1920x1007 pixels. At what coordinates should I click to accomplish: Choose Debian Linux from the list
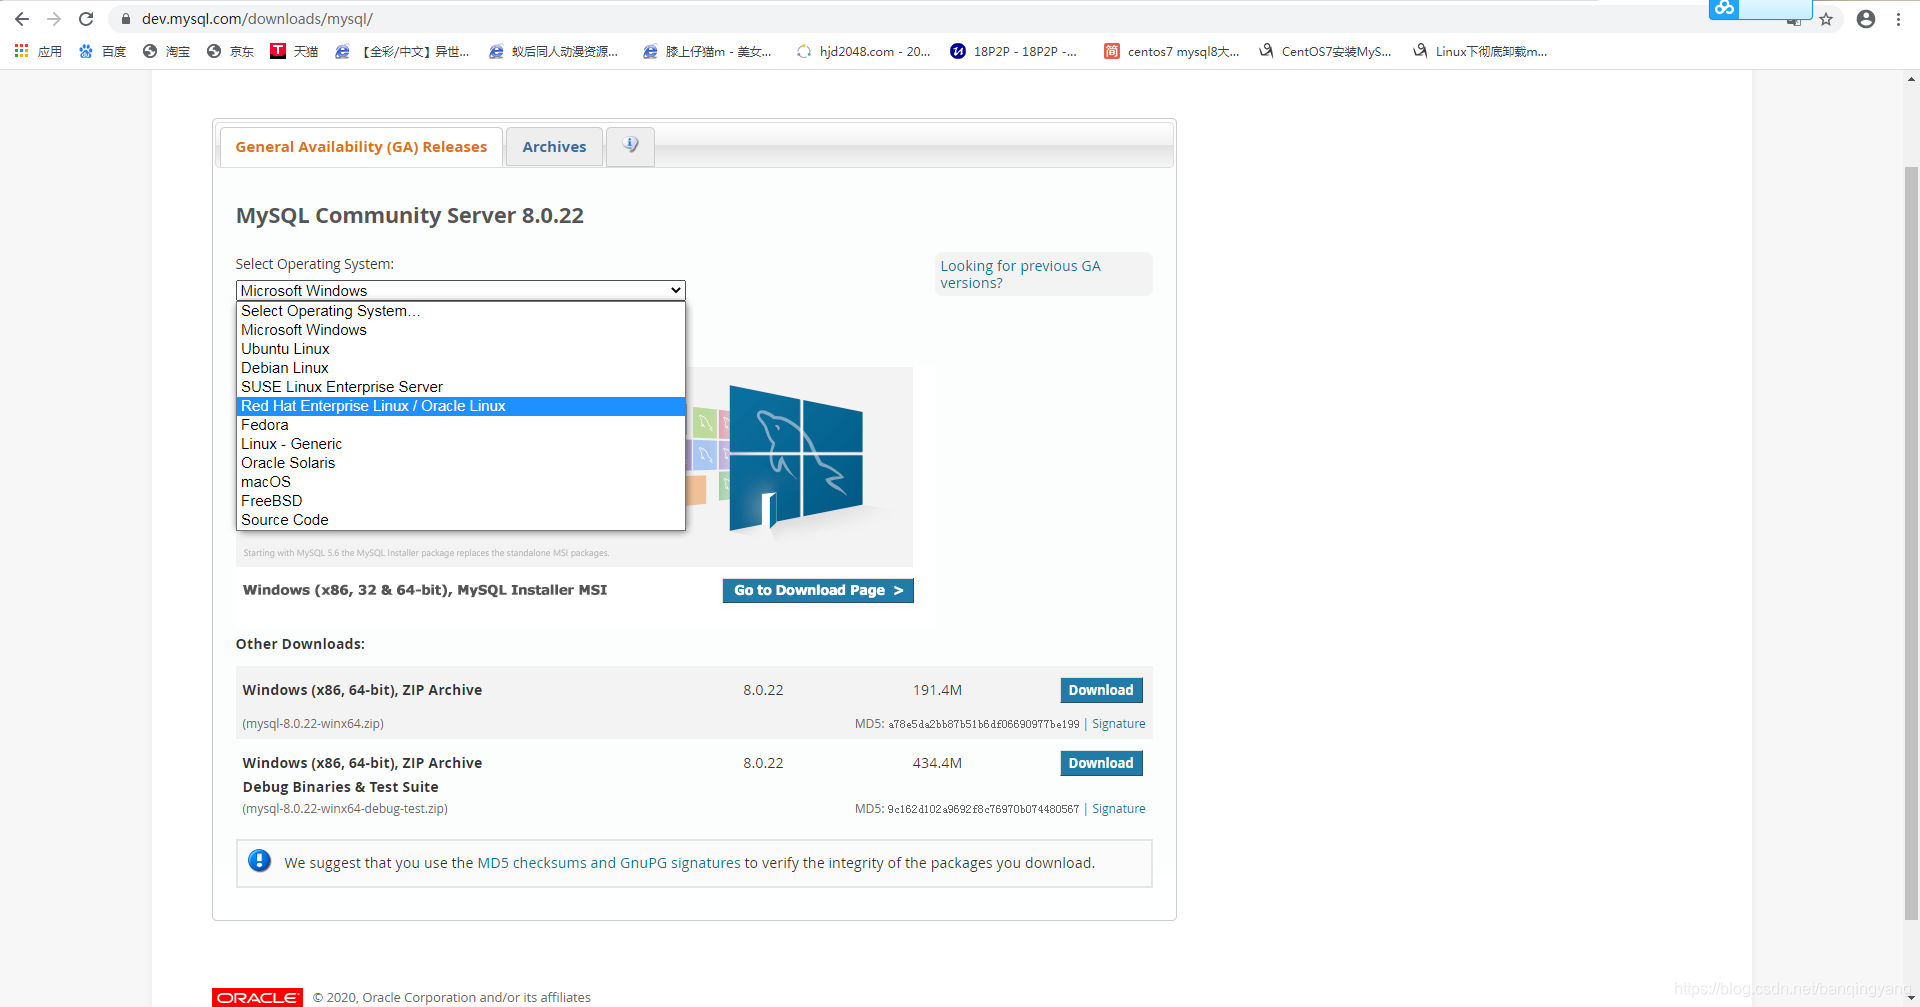click(460, 368)
